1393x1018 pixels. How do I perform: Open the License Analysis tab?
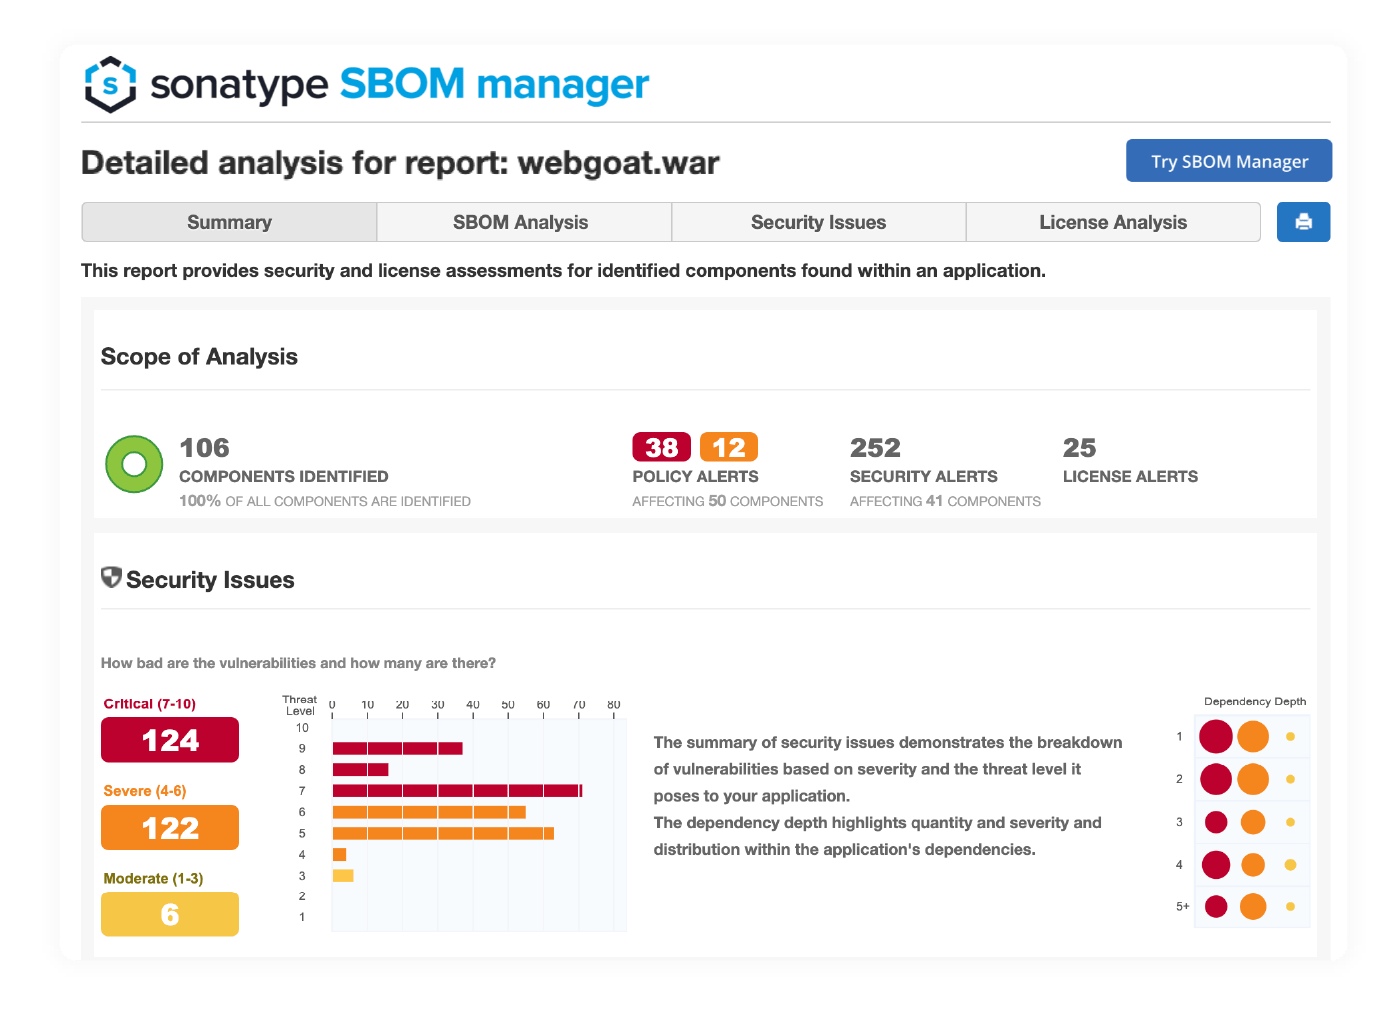tap(1113, 222)
